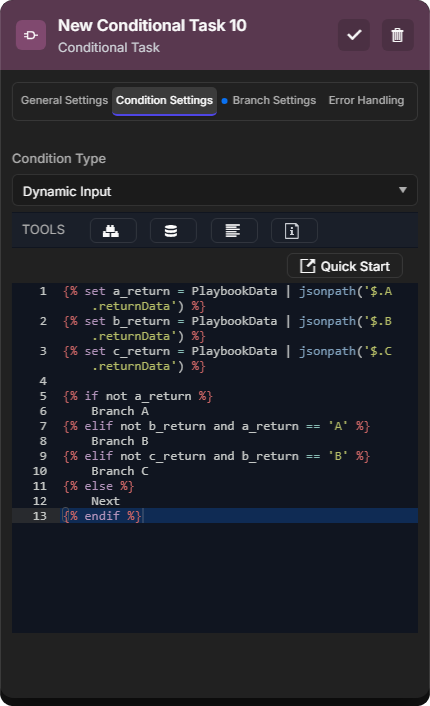Image resolution: width=430 pixels, height=706 pixels.
Task: Click the title New Conditional Task 10
Action: (x=152, y=26)
